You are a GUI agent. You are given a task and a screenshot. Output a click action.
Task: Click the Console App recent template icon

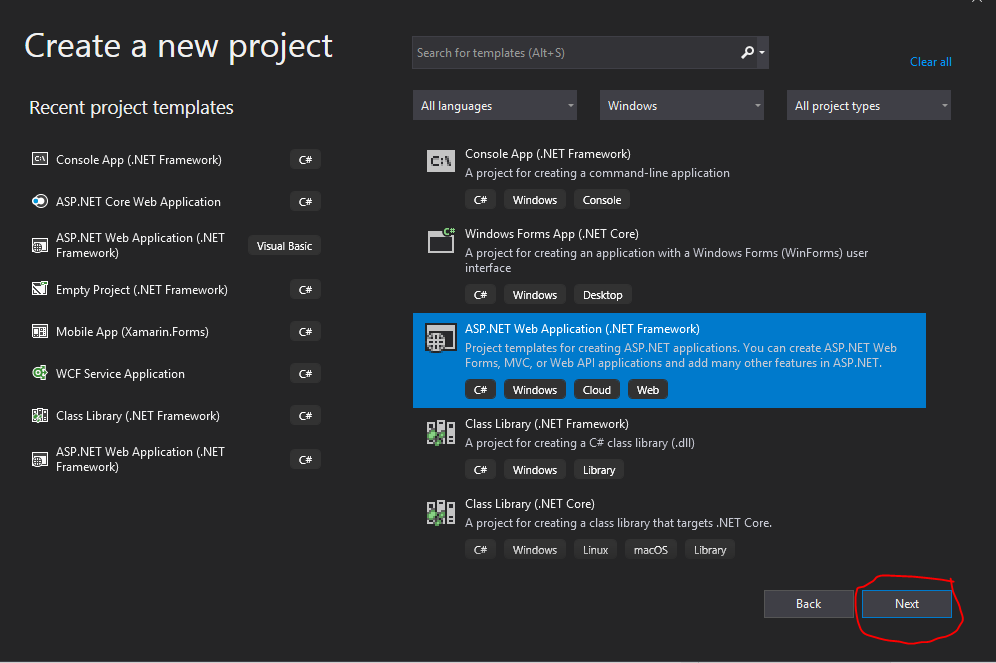point(40,159)
